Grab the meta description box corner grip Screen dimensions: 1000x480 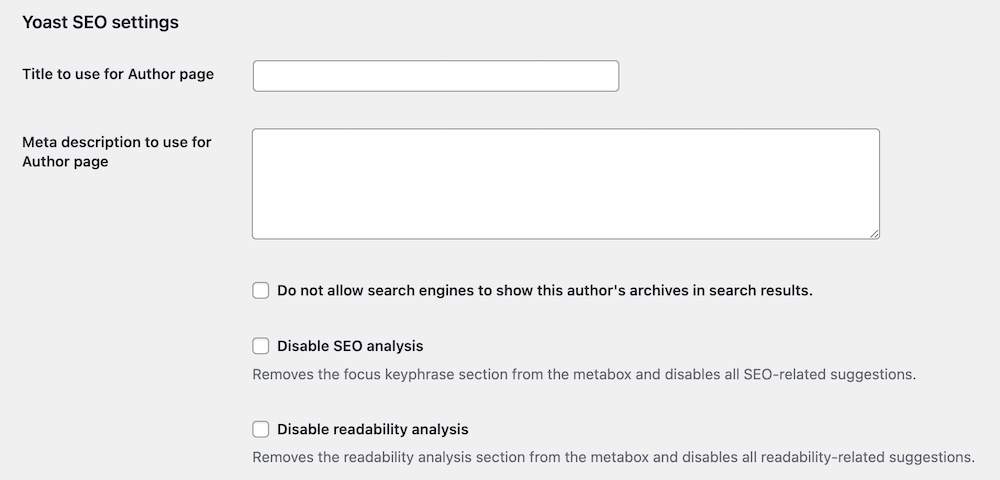(x=874, y=234)
